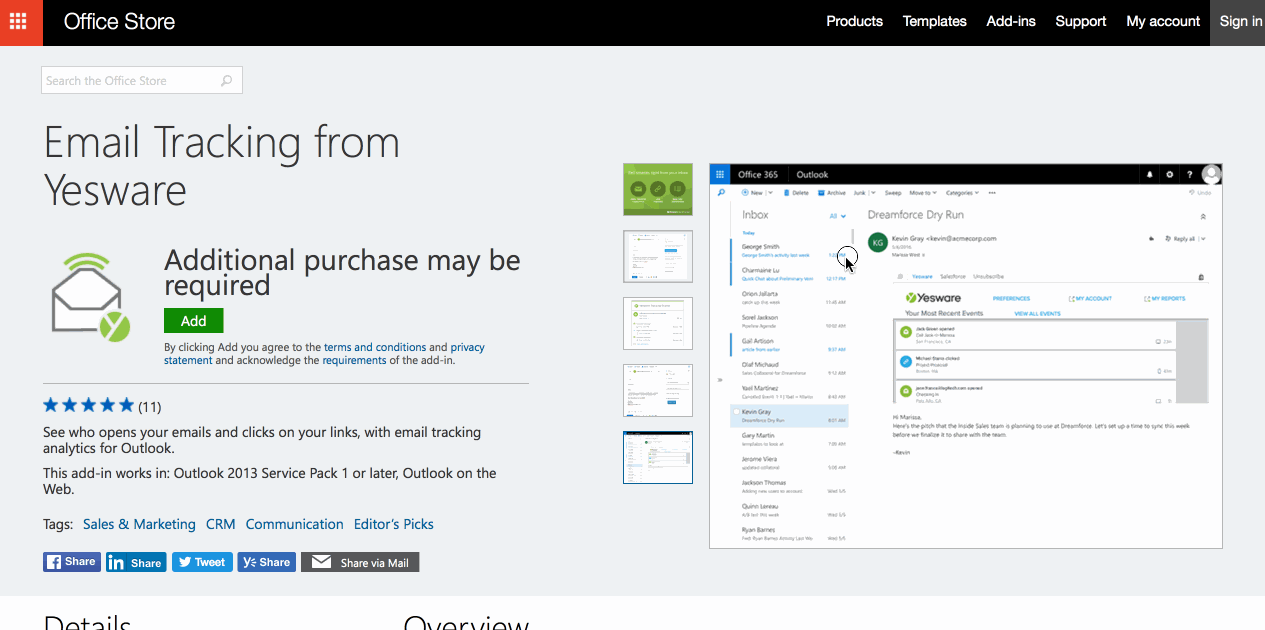Select the third screenshot thumbnail
The image size is (1265, 630).
pos(658,323)
